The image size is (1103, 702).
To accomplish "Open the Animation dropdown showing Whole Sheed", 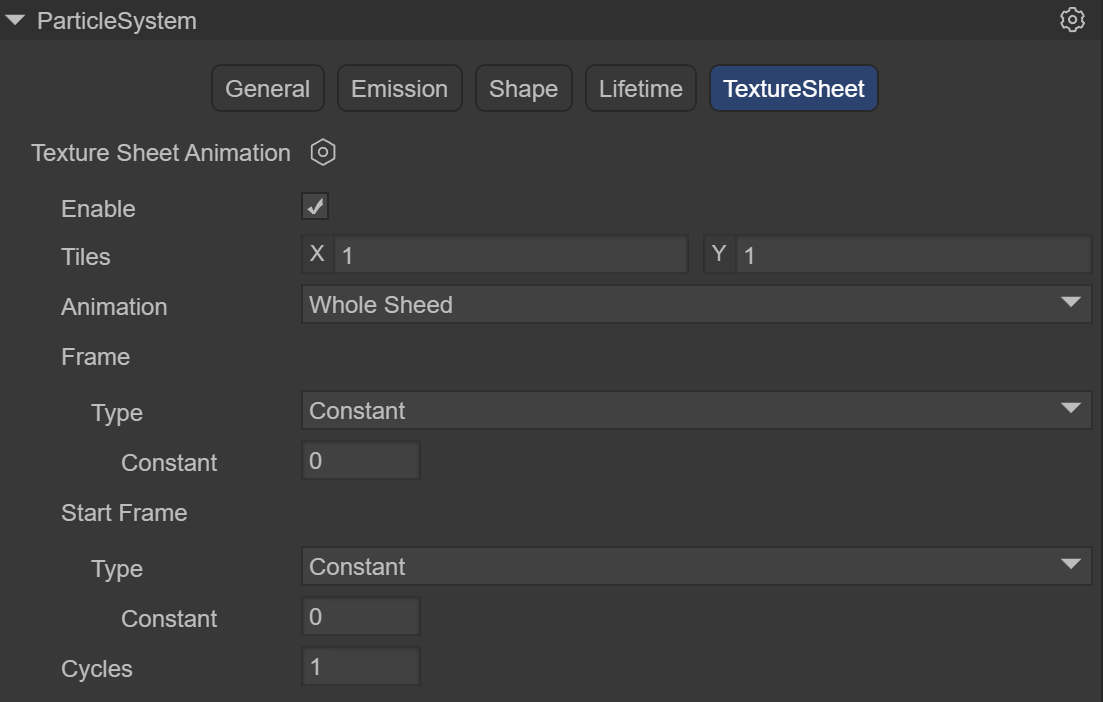I will (x=696, y=304).
